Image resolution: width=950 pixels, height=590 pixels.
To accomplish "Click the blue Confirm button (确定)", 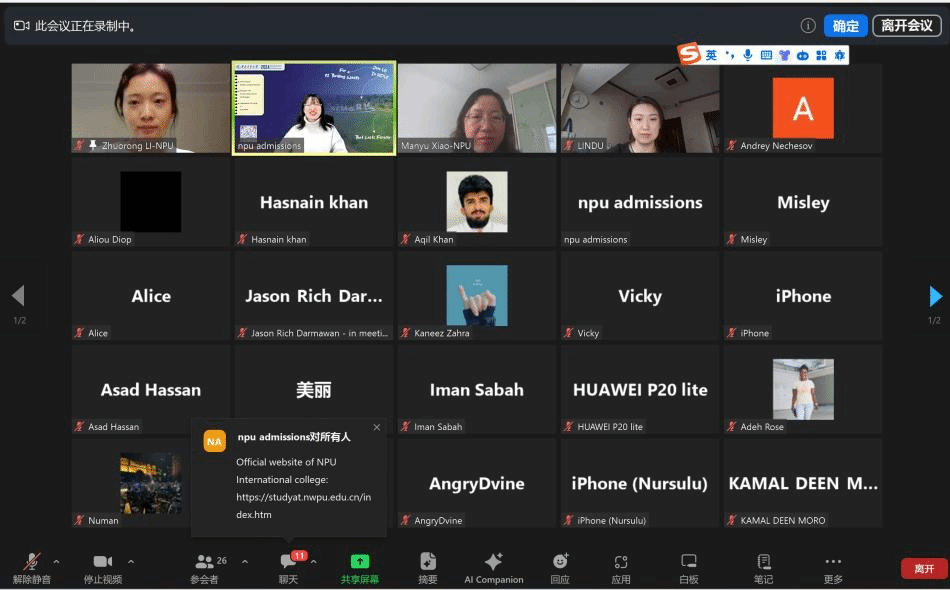I will (845, 26).
